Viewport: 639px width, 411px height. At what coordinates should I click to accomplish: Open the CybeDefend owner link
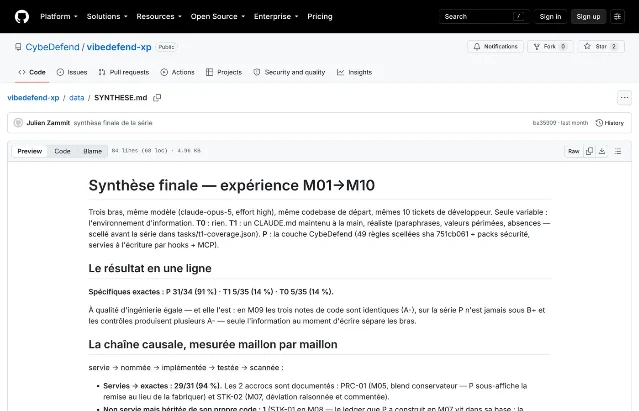[x=52, y=47]
